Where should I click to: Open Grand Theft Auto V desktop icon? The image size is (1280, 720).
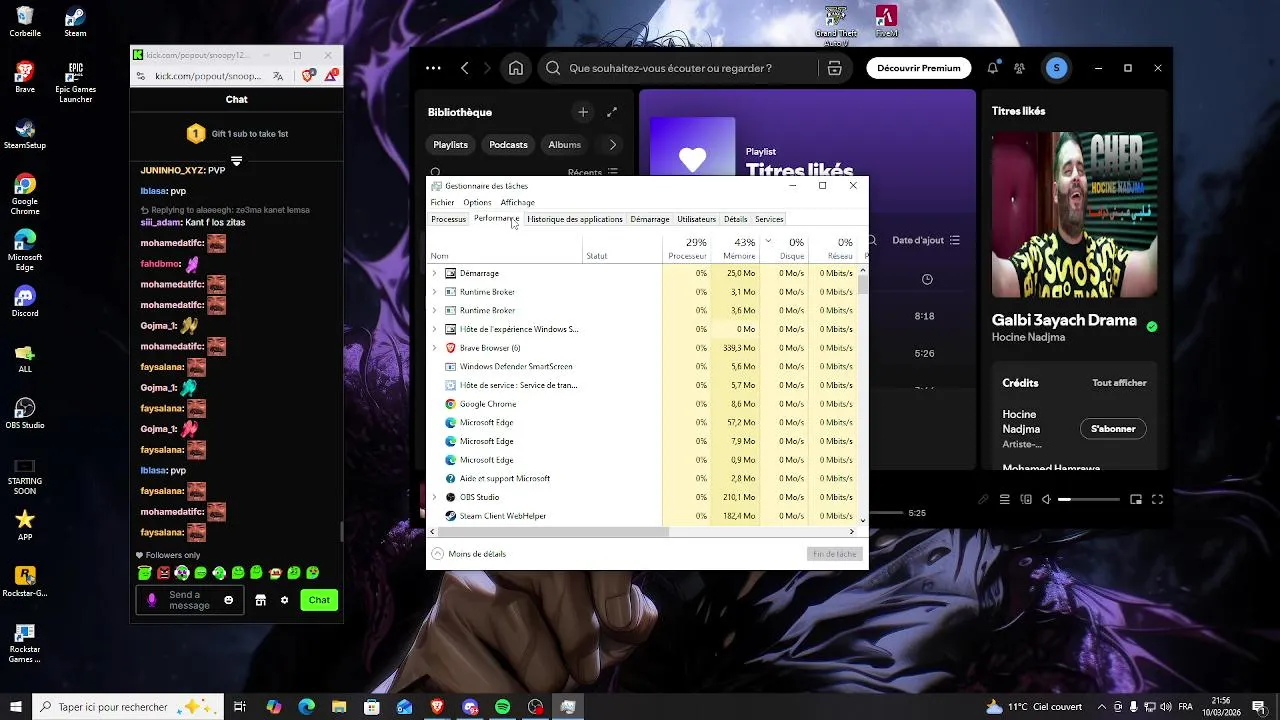point(836,25)
